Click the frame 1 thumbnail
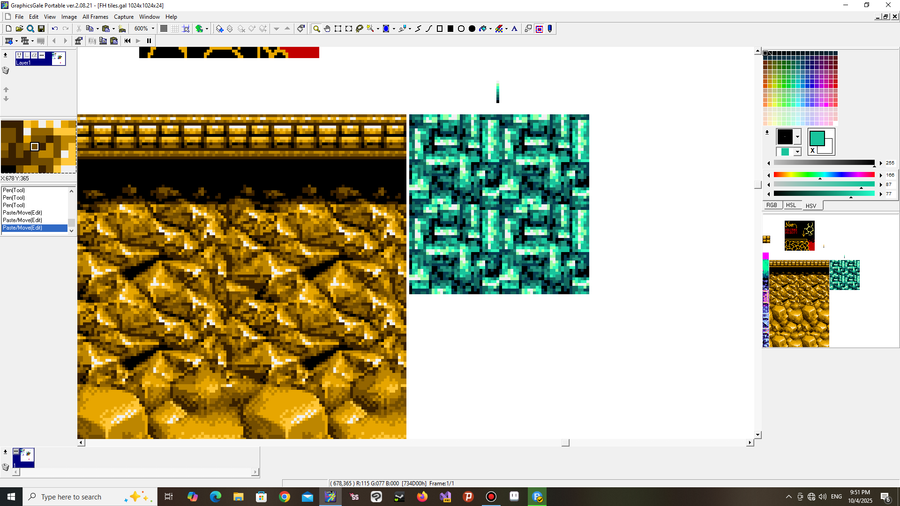The image size is (900, 506). (24, 457)
